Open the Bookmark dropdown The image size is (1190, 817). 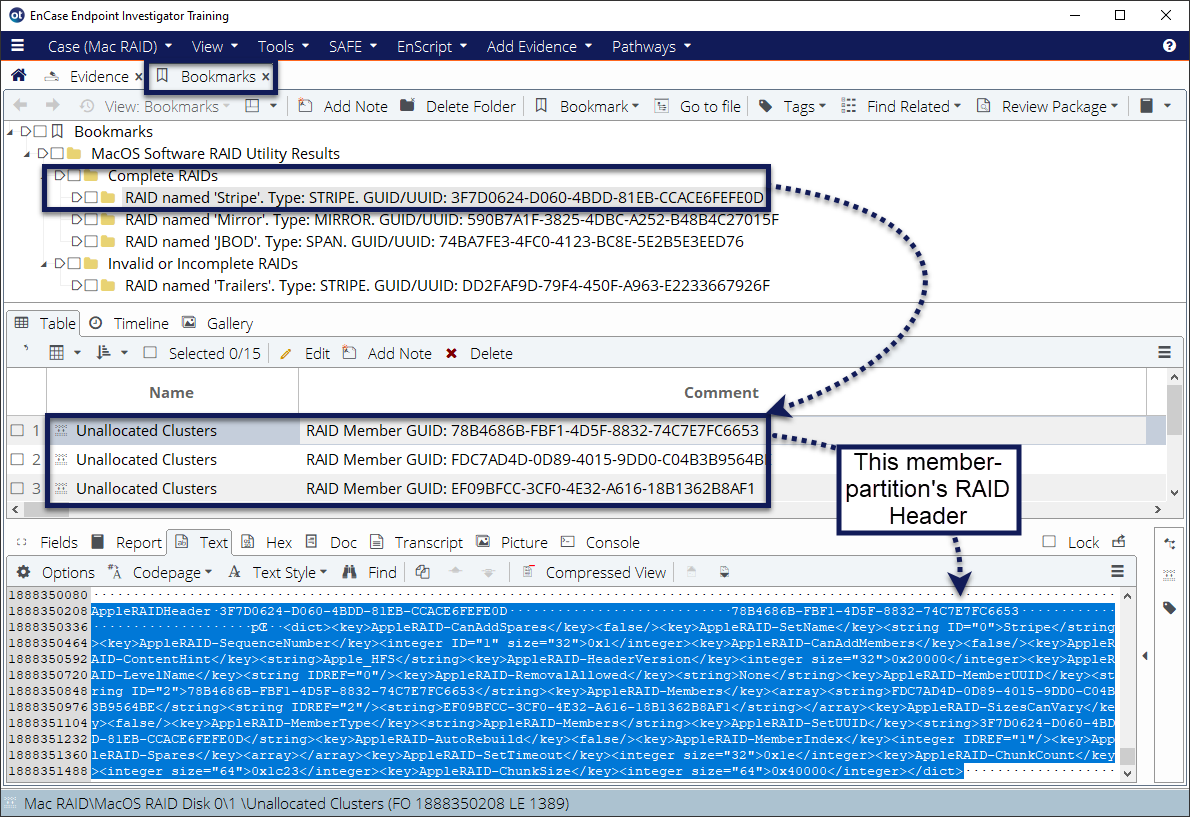point(600,106)
